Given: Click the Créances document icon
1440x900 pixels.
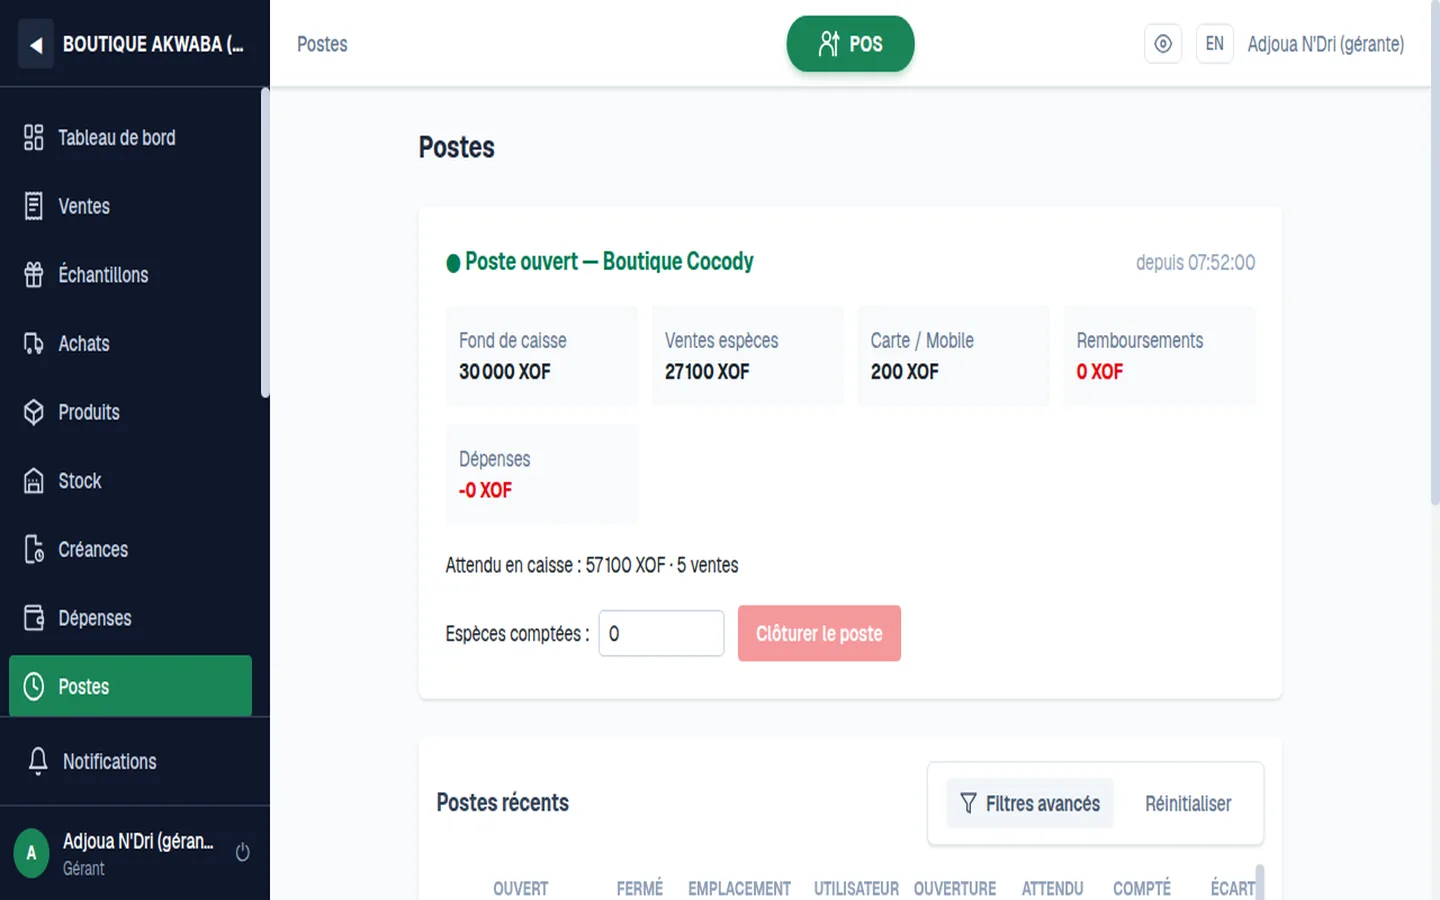Looking at the screenshot, I should [34, 550].
